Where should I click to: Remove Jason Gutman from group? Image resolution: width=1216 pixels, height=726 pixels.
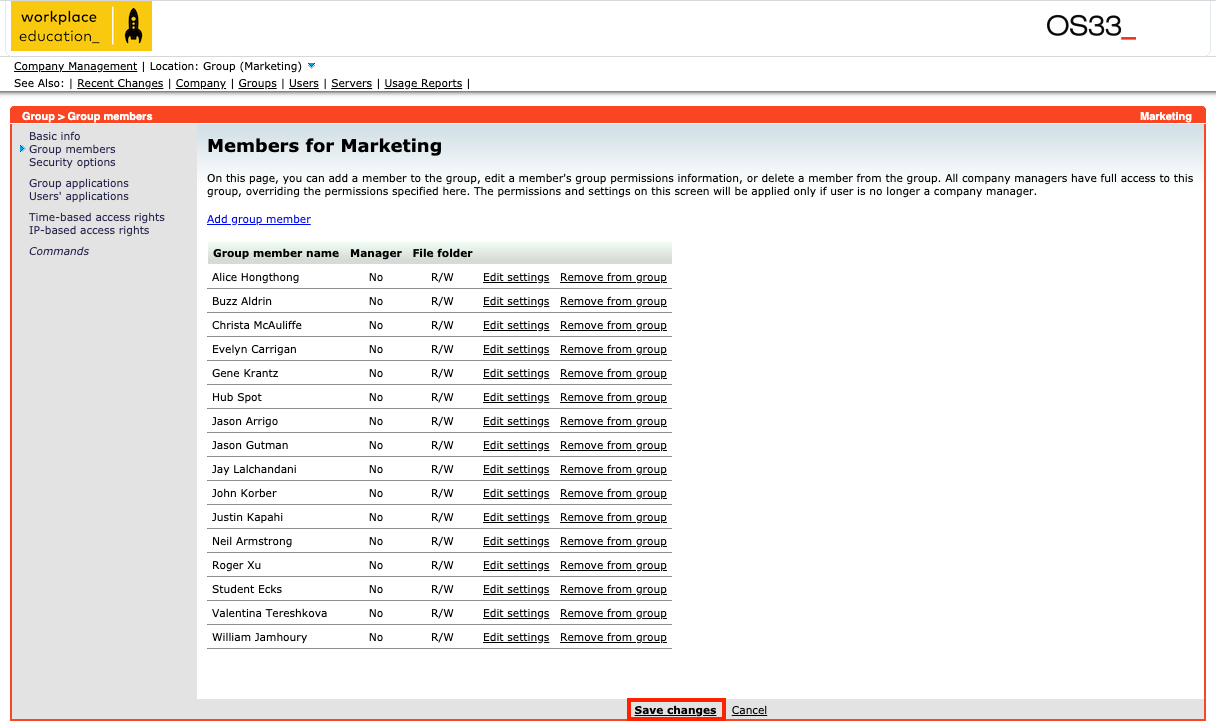[x=613, y=445]
